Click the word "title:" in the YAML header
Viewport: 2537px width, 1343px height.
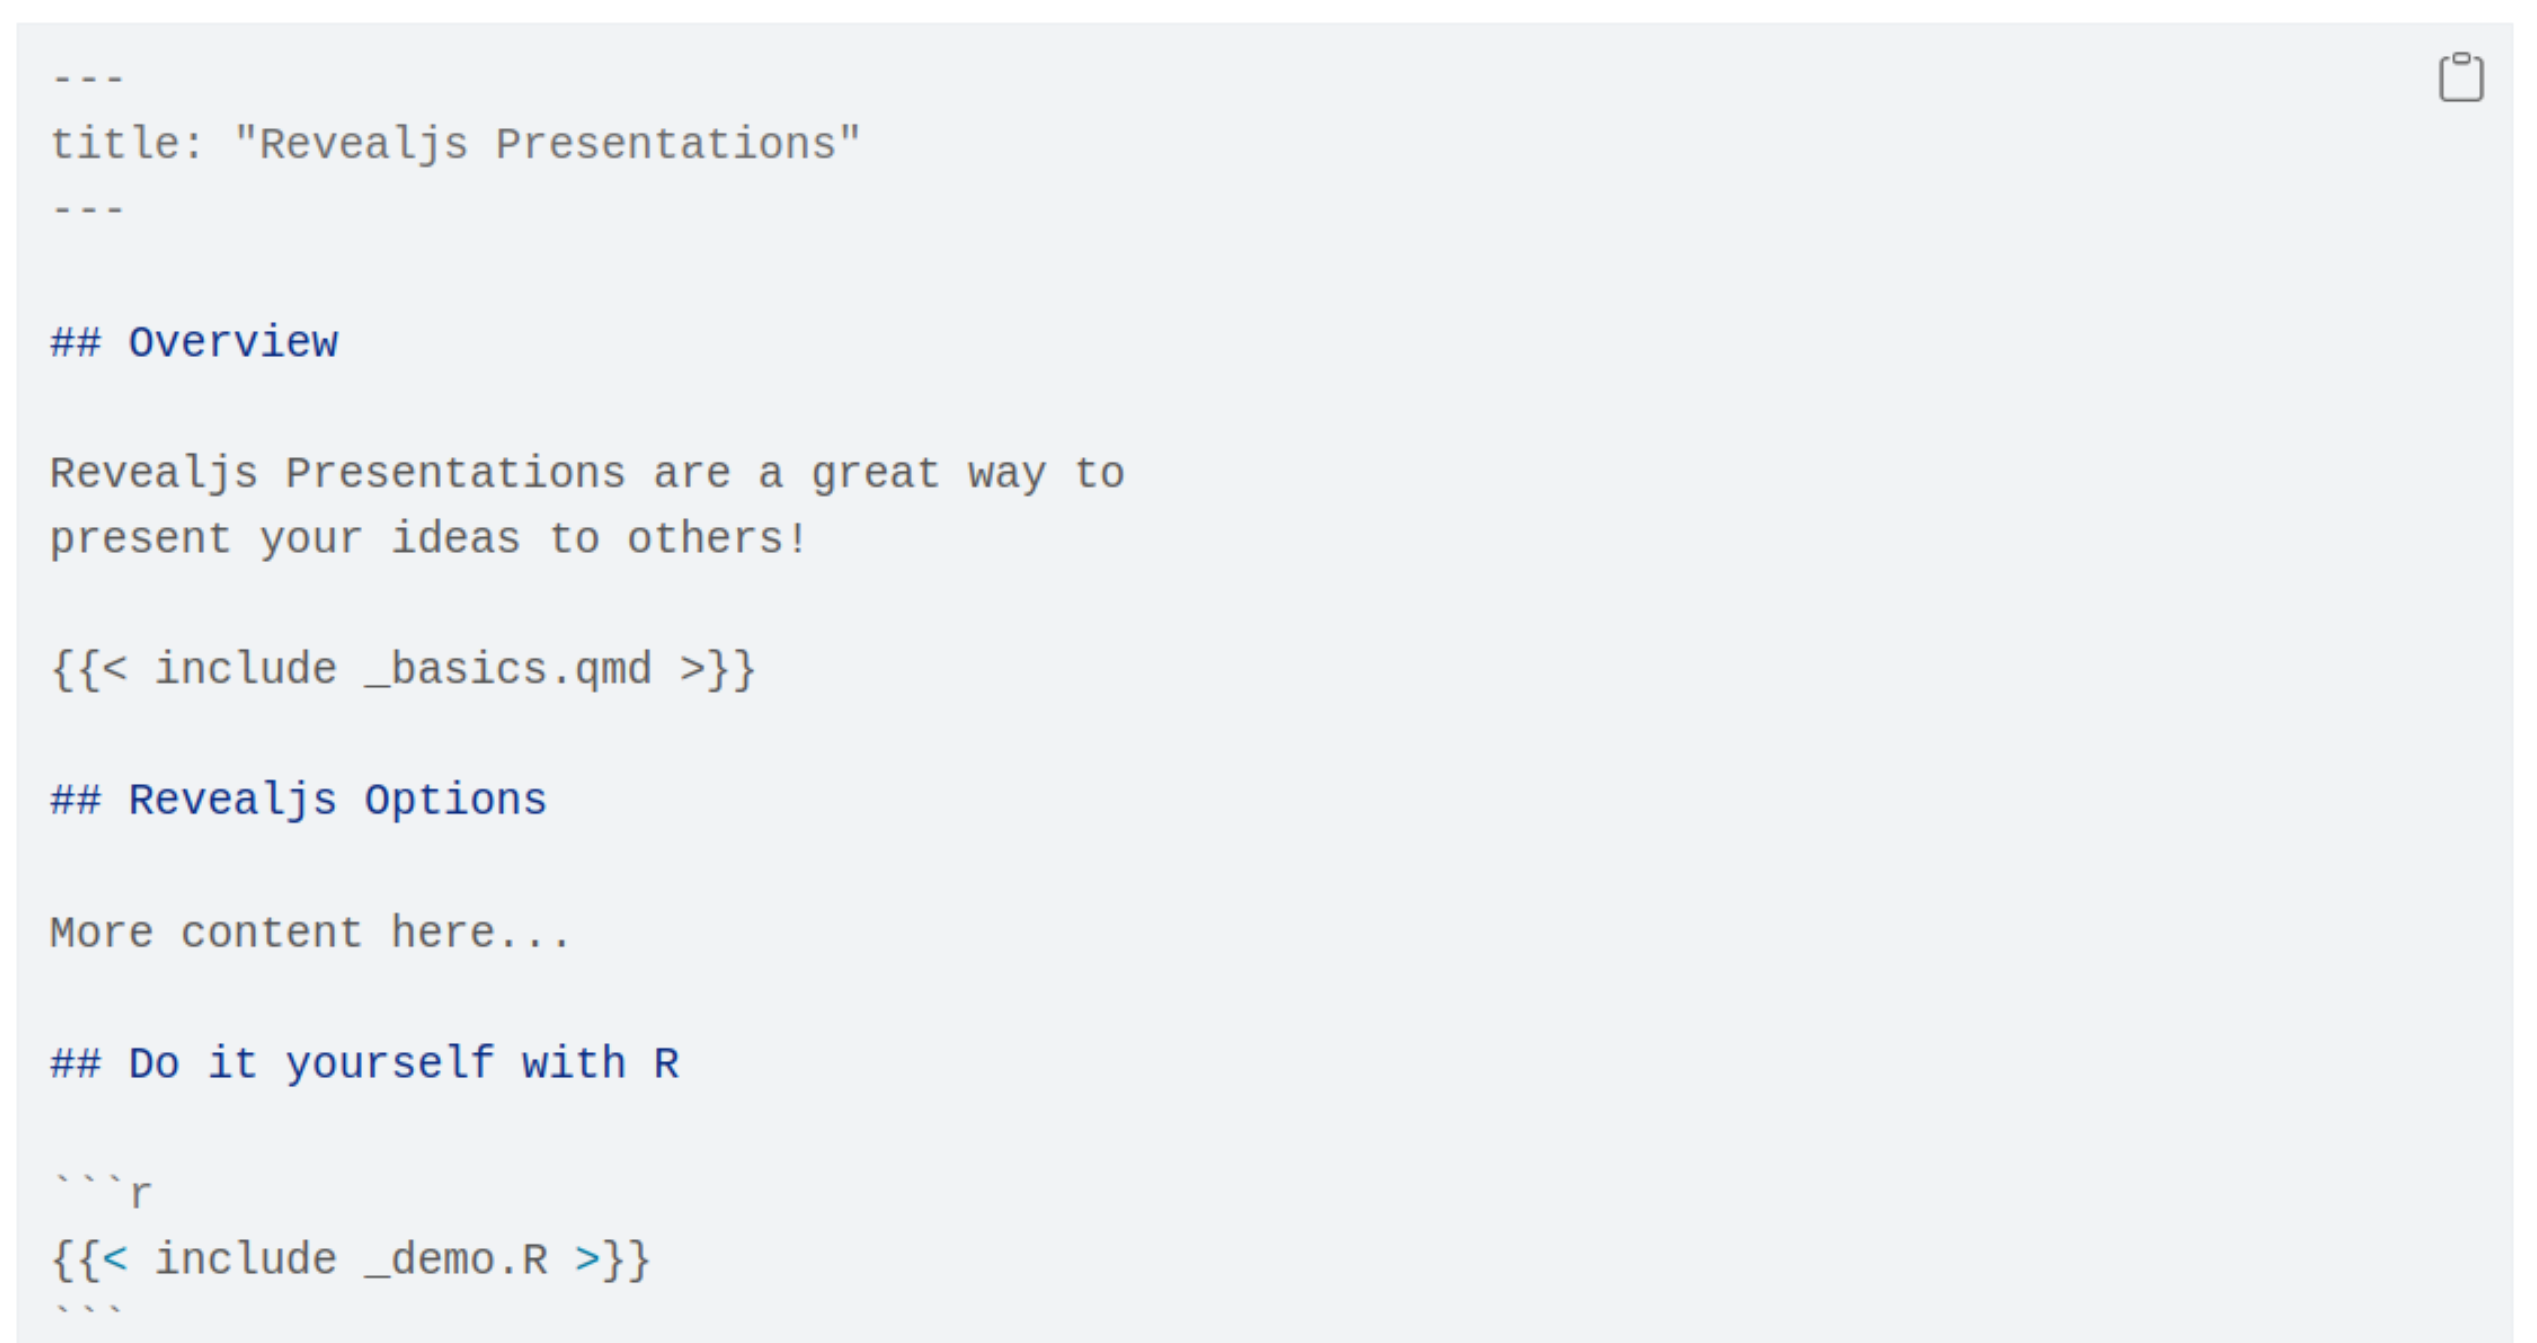point(127,145)
